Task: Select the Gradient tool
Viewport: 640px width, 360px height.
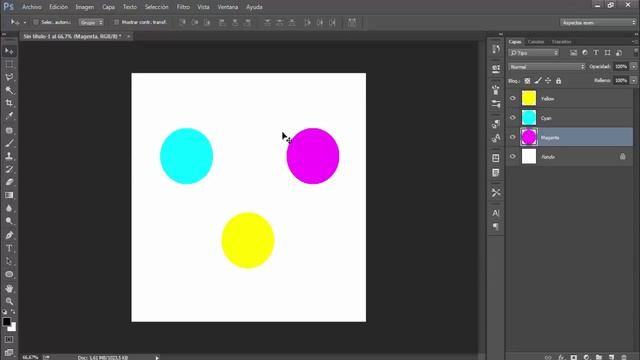Action: coord(9,196)
